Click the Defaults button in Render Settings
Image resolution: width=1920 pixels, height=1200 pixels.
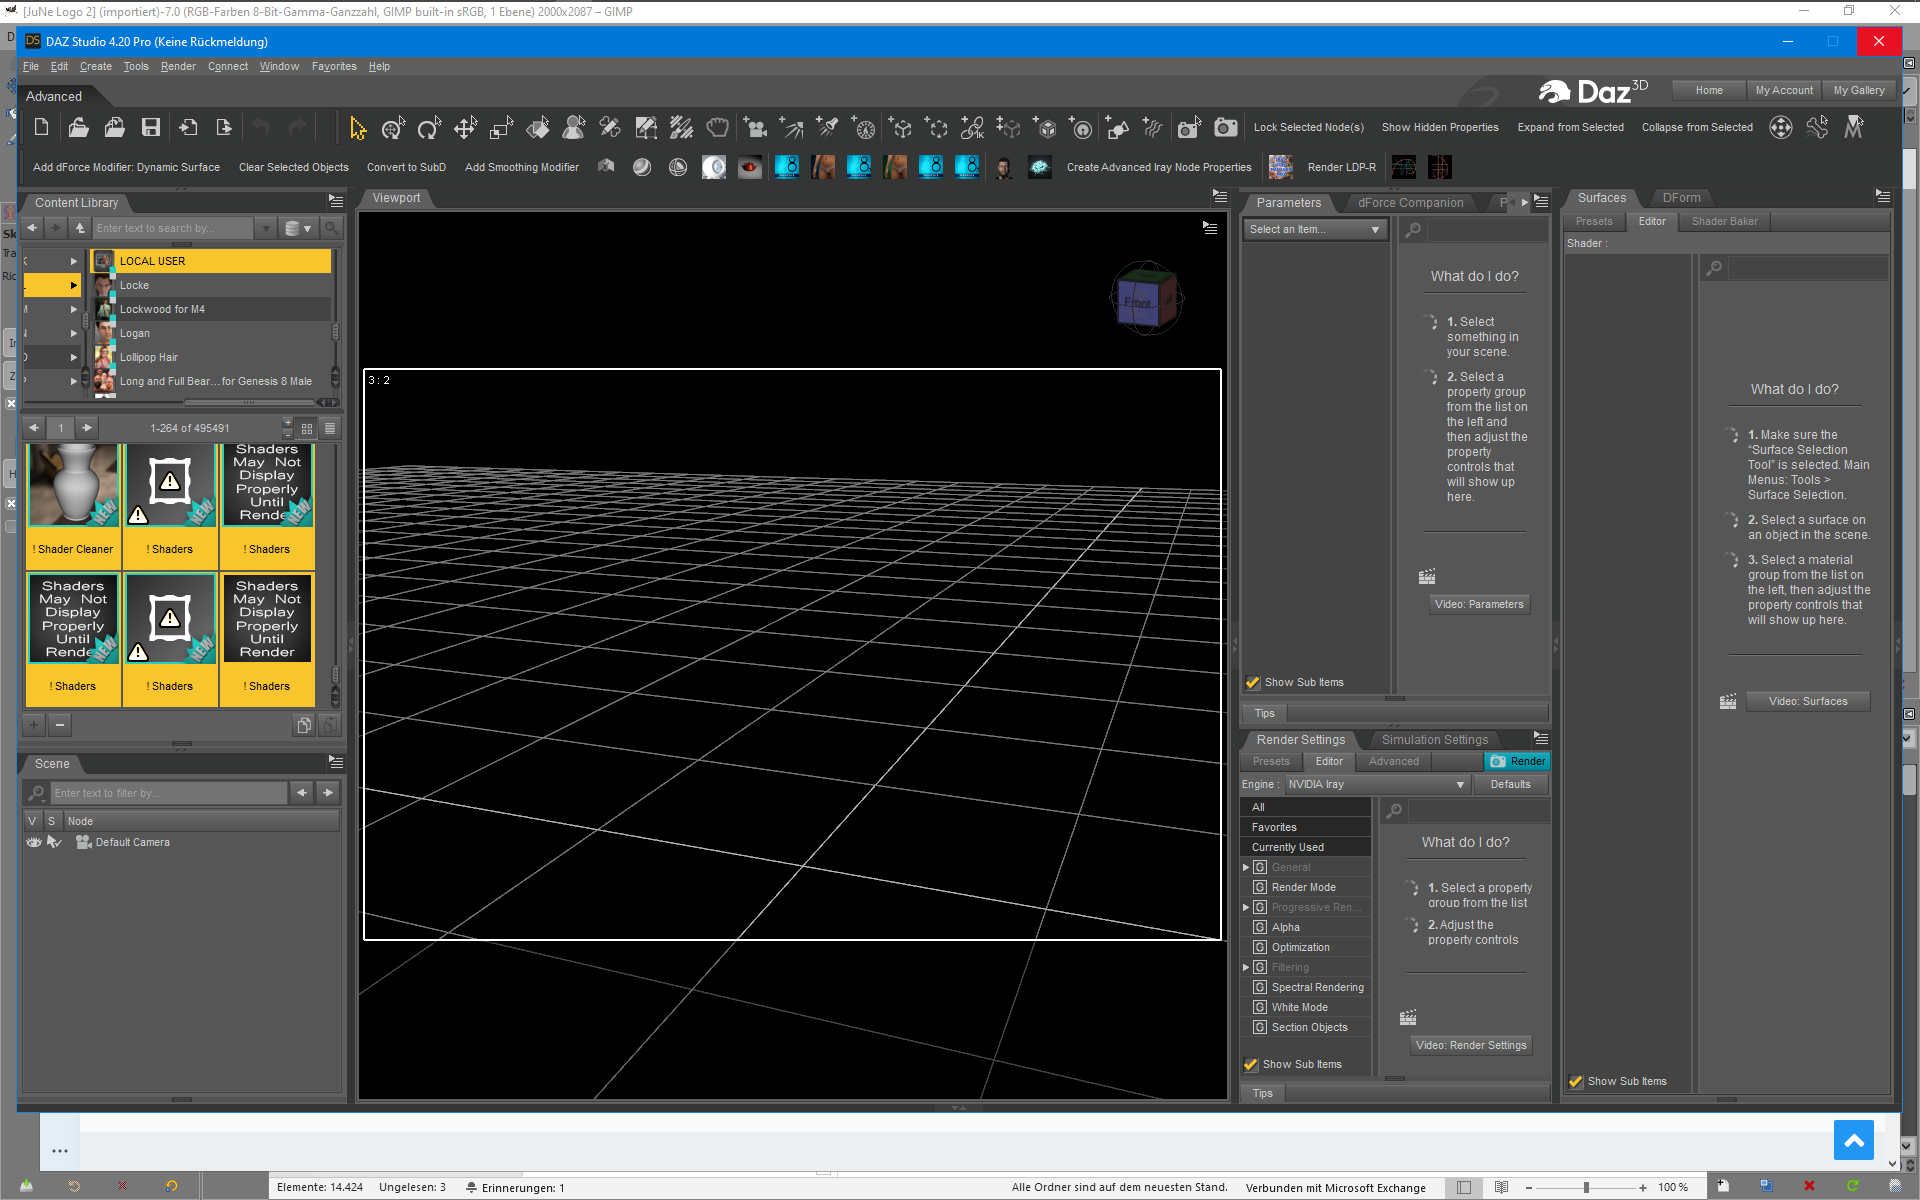coord(1510,784)
